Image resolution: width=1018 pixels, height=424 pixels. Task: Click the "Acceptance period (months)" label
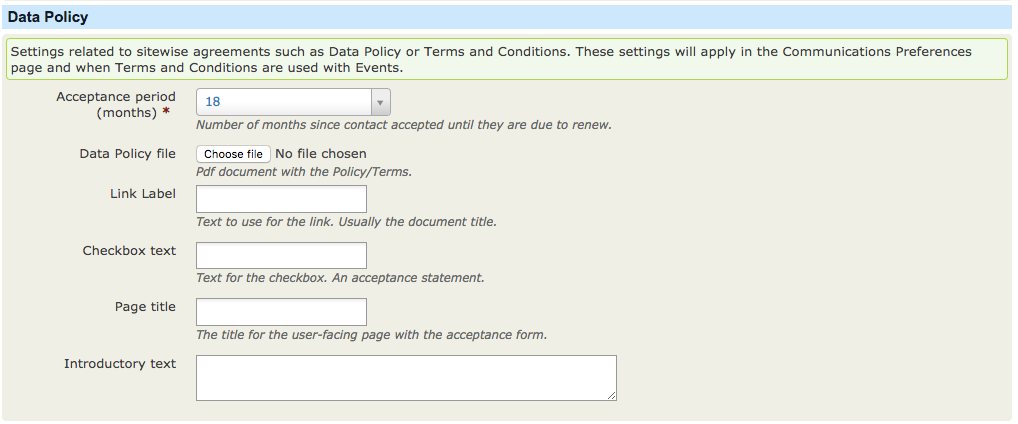[116, 104]
